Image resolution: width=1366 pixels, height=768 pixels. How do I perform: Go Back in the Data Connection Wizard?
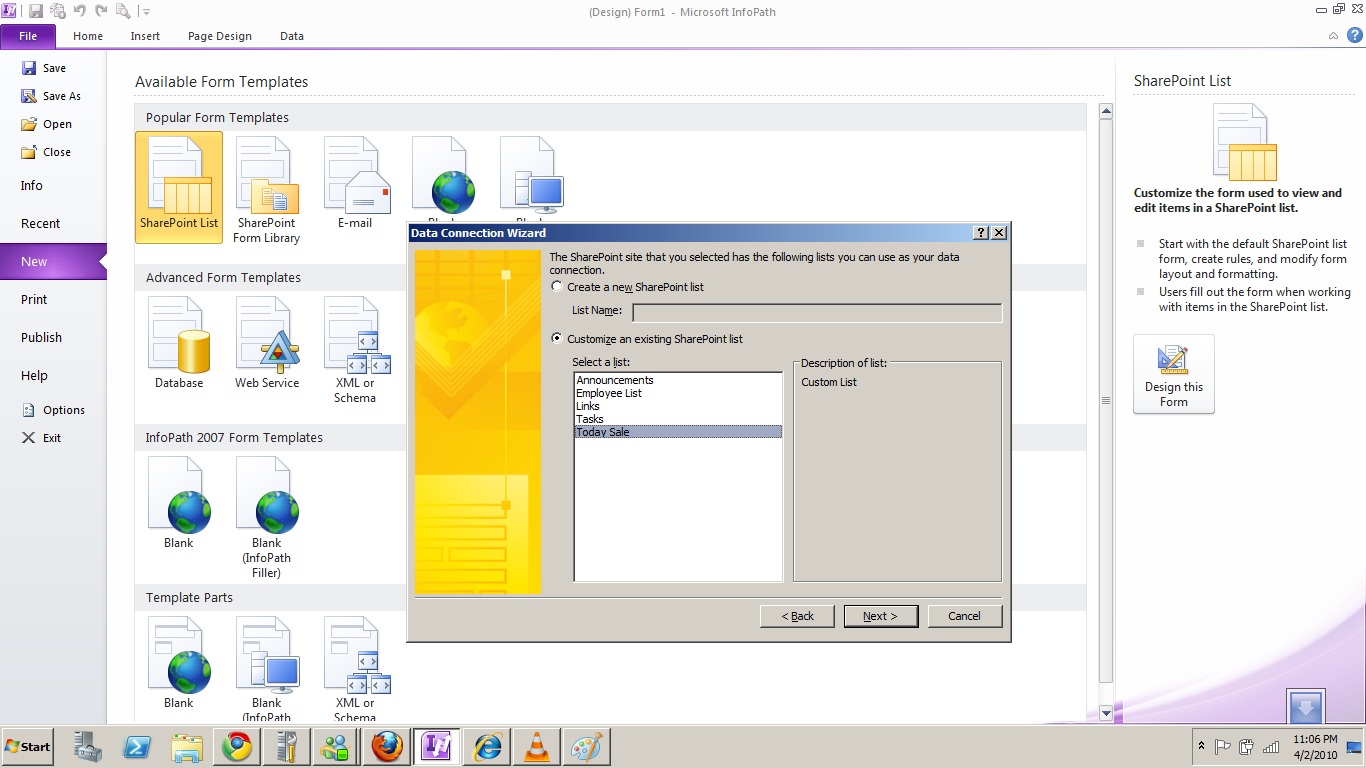pyautogui.click(x=797, y=616)
